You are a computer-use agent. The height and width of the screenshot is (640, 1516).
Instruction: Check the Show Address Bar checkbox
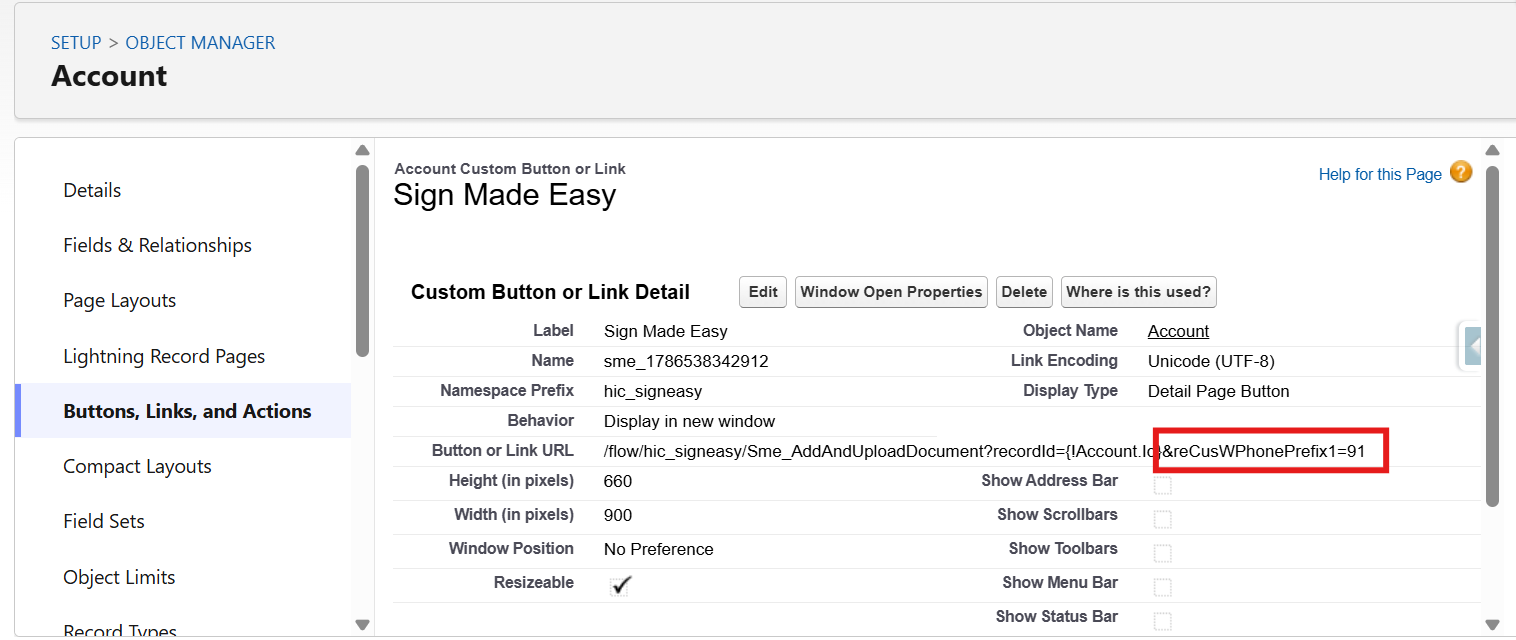[x=1162, y=485]
